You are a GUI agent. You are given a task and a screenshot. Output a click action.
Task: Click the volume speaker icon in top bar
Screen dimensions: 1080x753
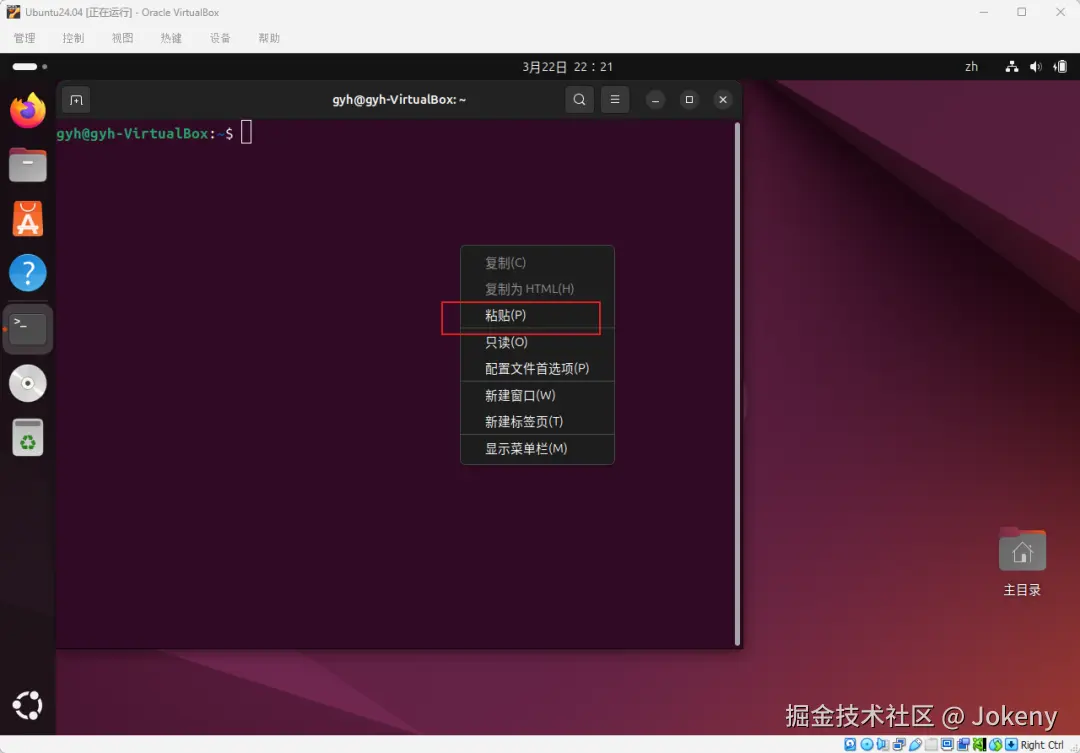(1035, 67)
